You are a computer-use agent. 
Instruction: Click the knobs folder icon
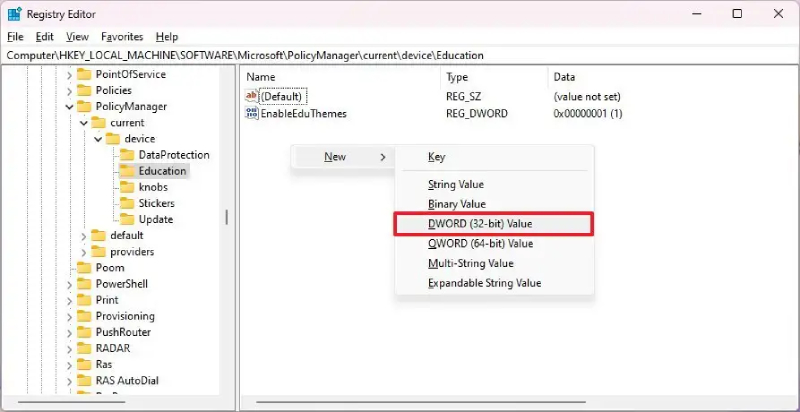point(127,187)
